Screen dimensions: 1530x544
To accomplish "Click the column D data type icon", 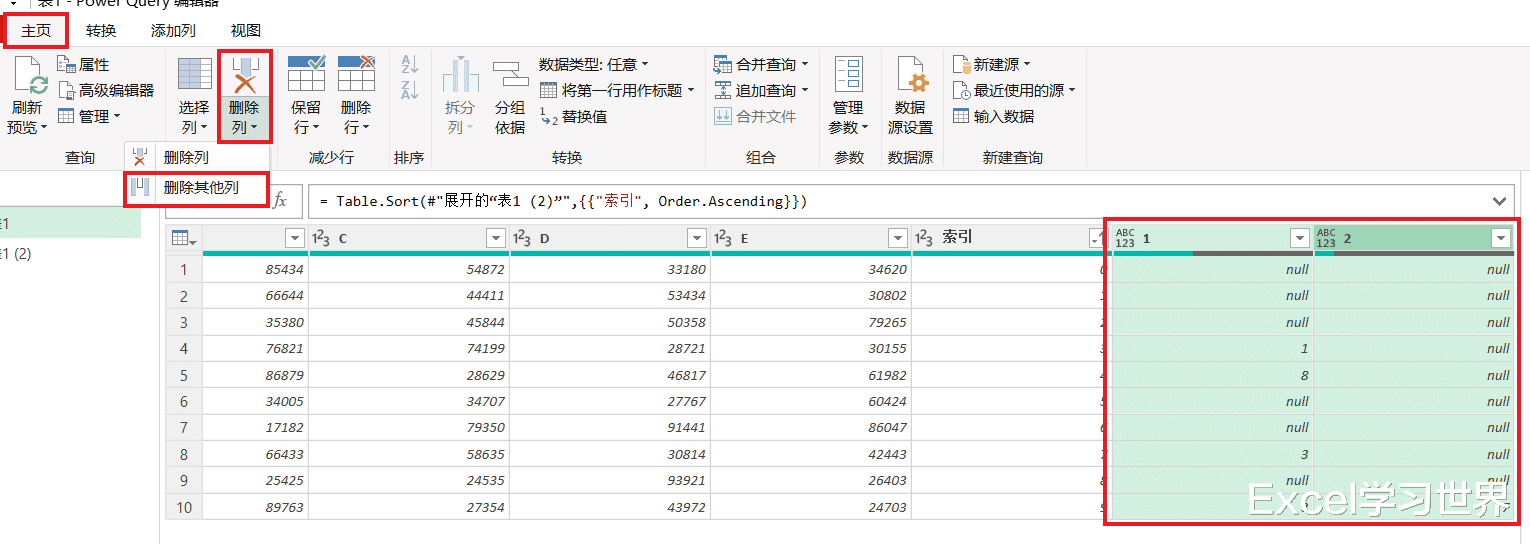I will coord(522,238).
